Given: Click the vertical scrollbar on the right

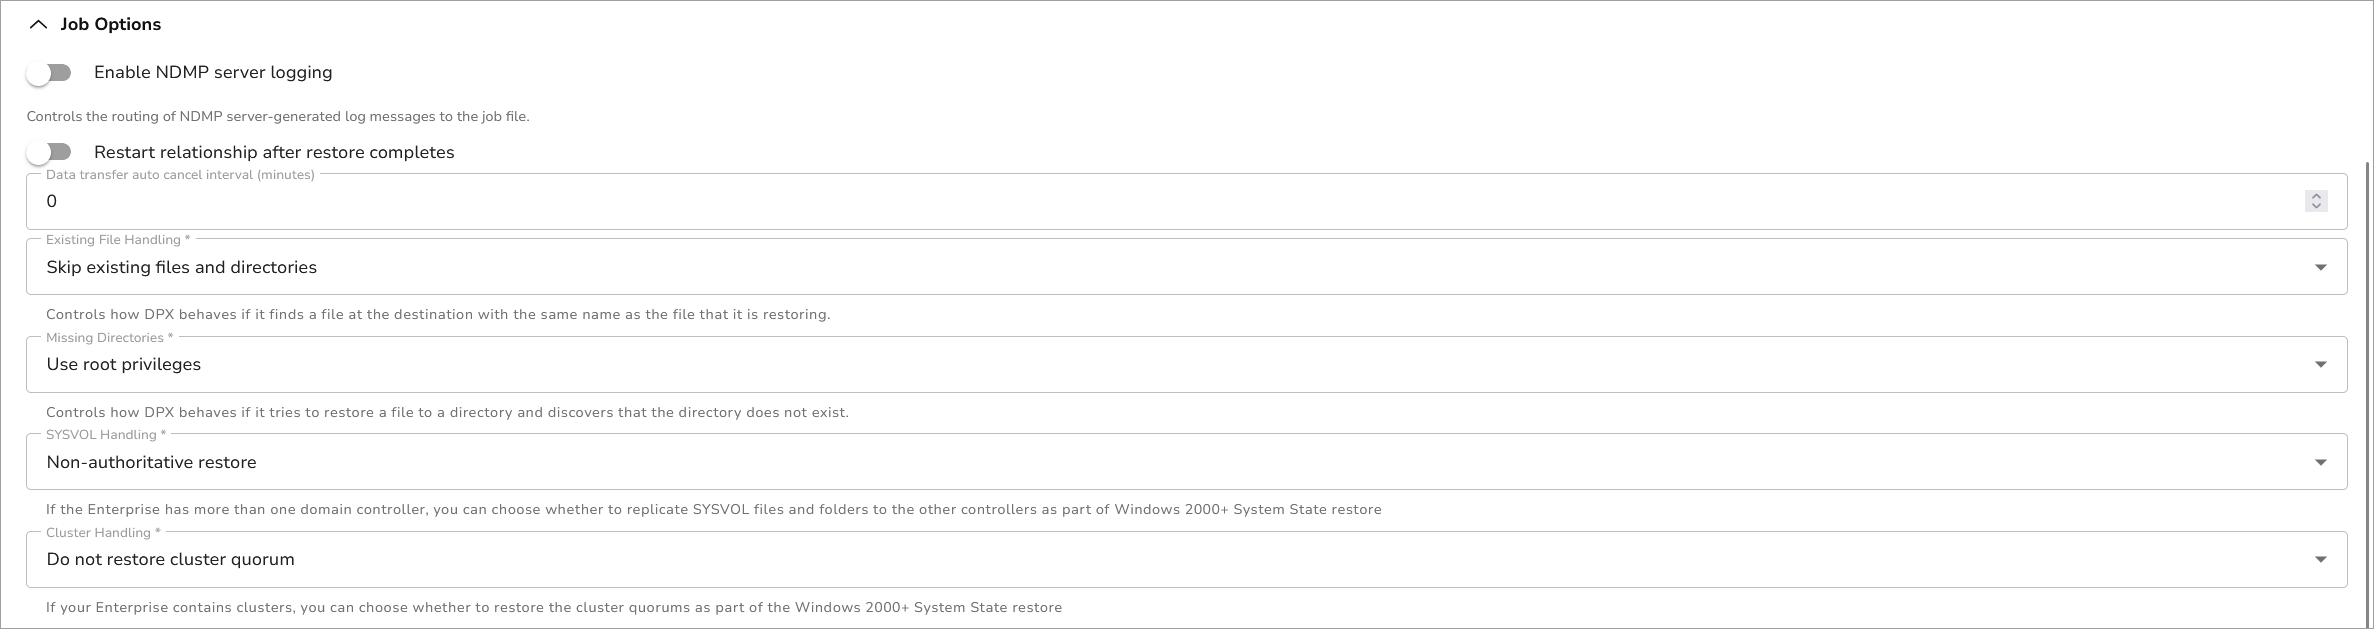Looking at the screenshot, I should pos(2367,390).
